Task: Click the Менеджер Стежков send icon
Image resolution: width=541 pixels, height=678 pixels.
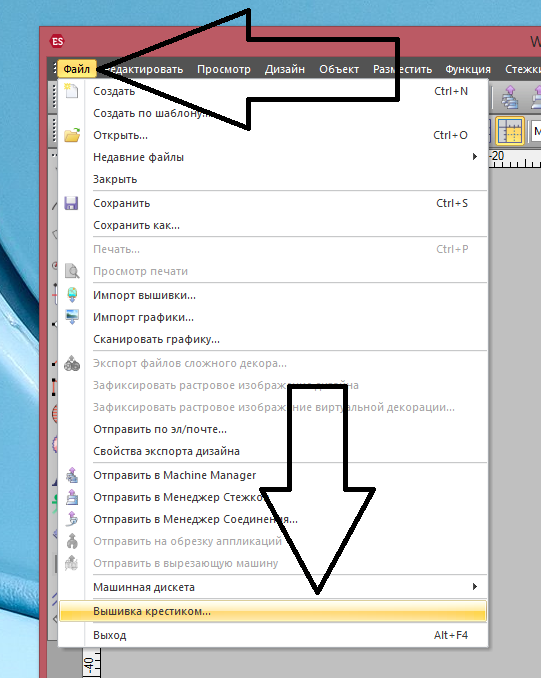Action: click(x=72, y=497)
